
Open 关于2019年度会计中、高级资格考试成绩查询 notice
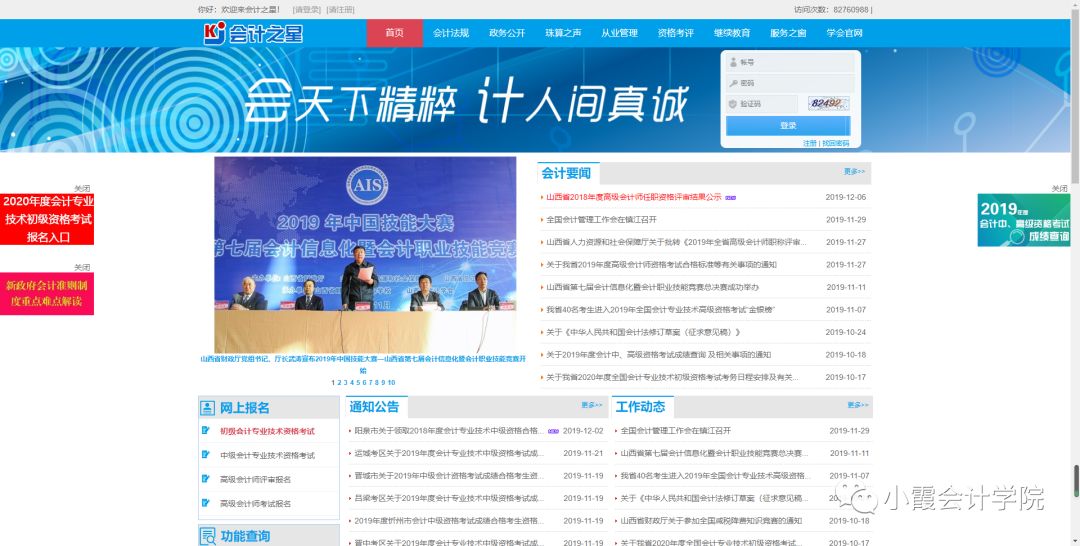(x=658, y=355)
